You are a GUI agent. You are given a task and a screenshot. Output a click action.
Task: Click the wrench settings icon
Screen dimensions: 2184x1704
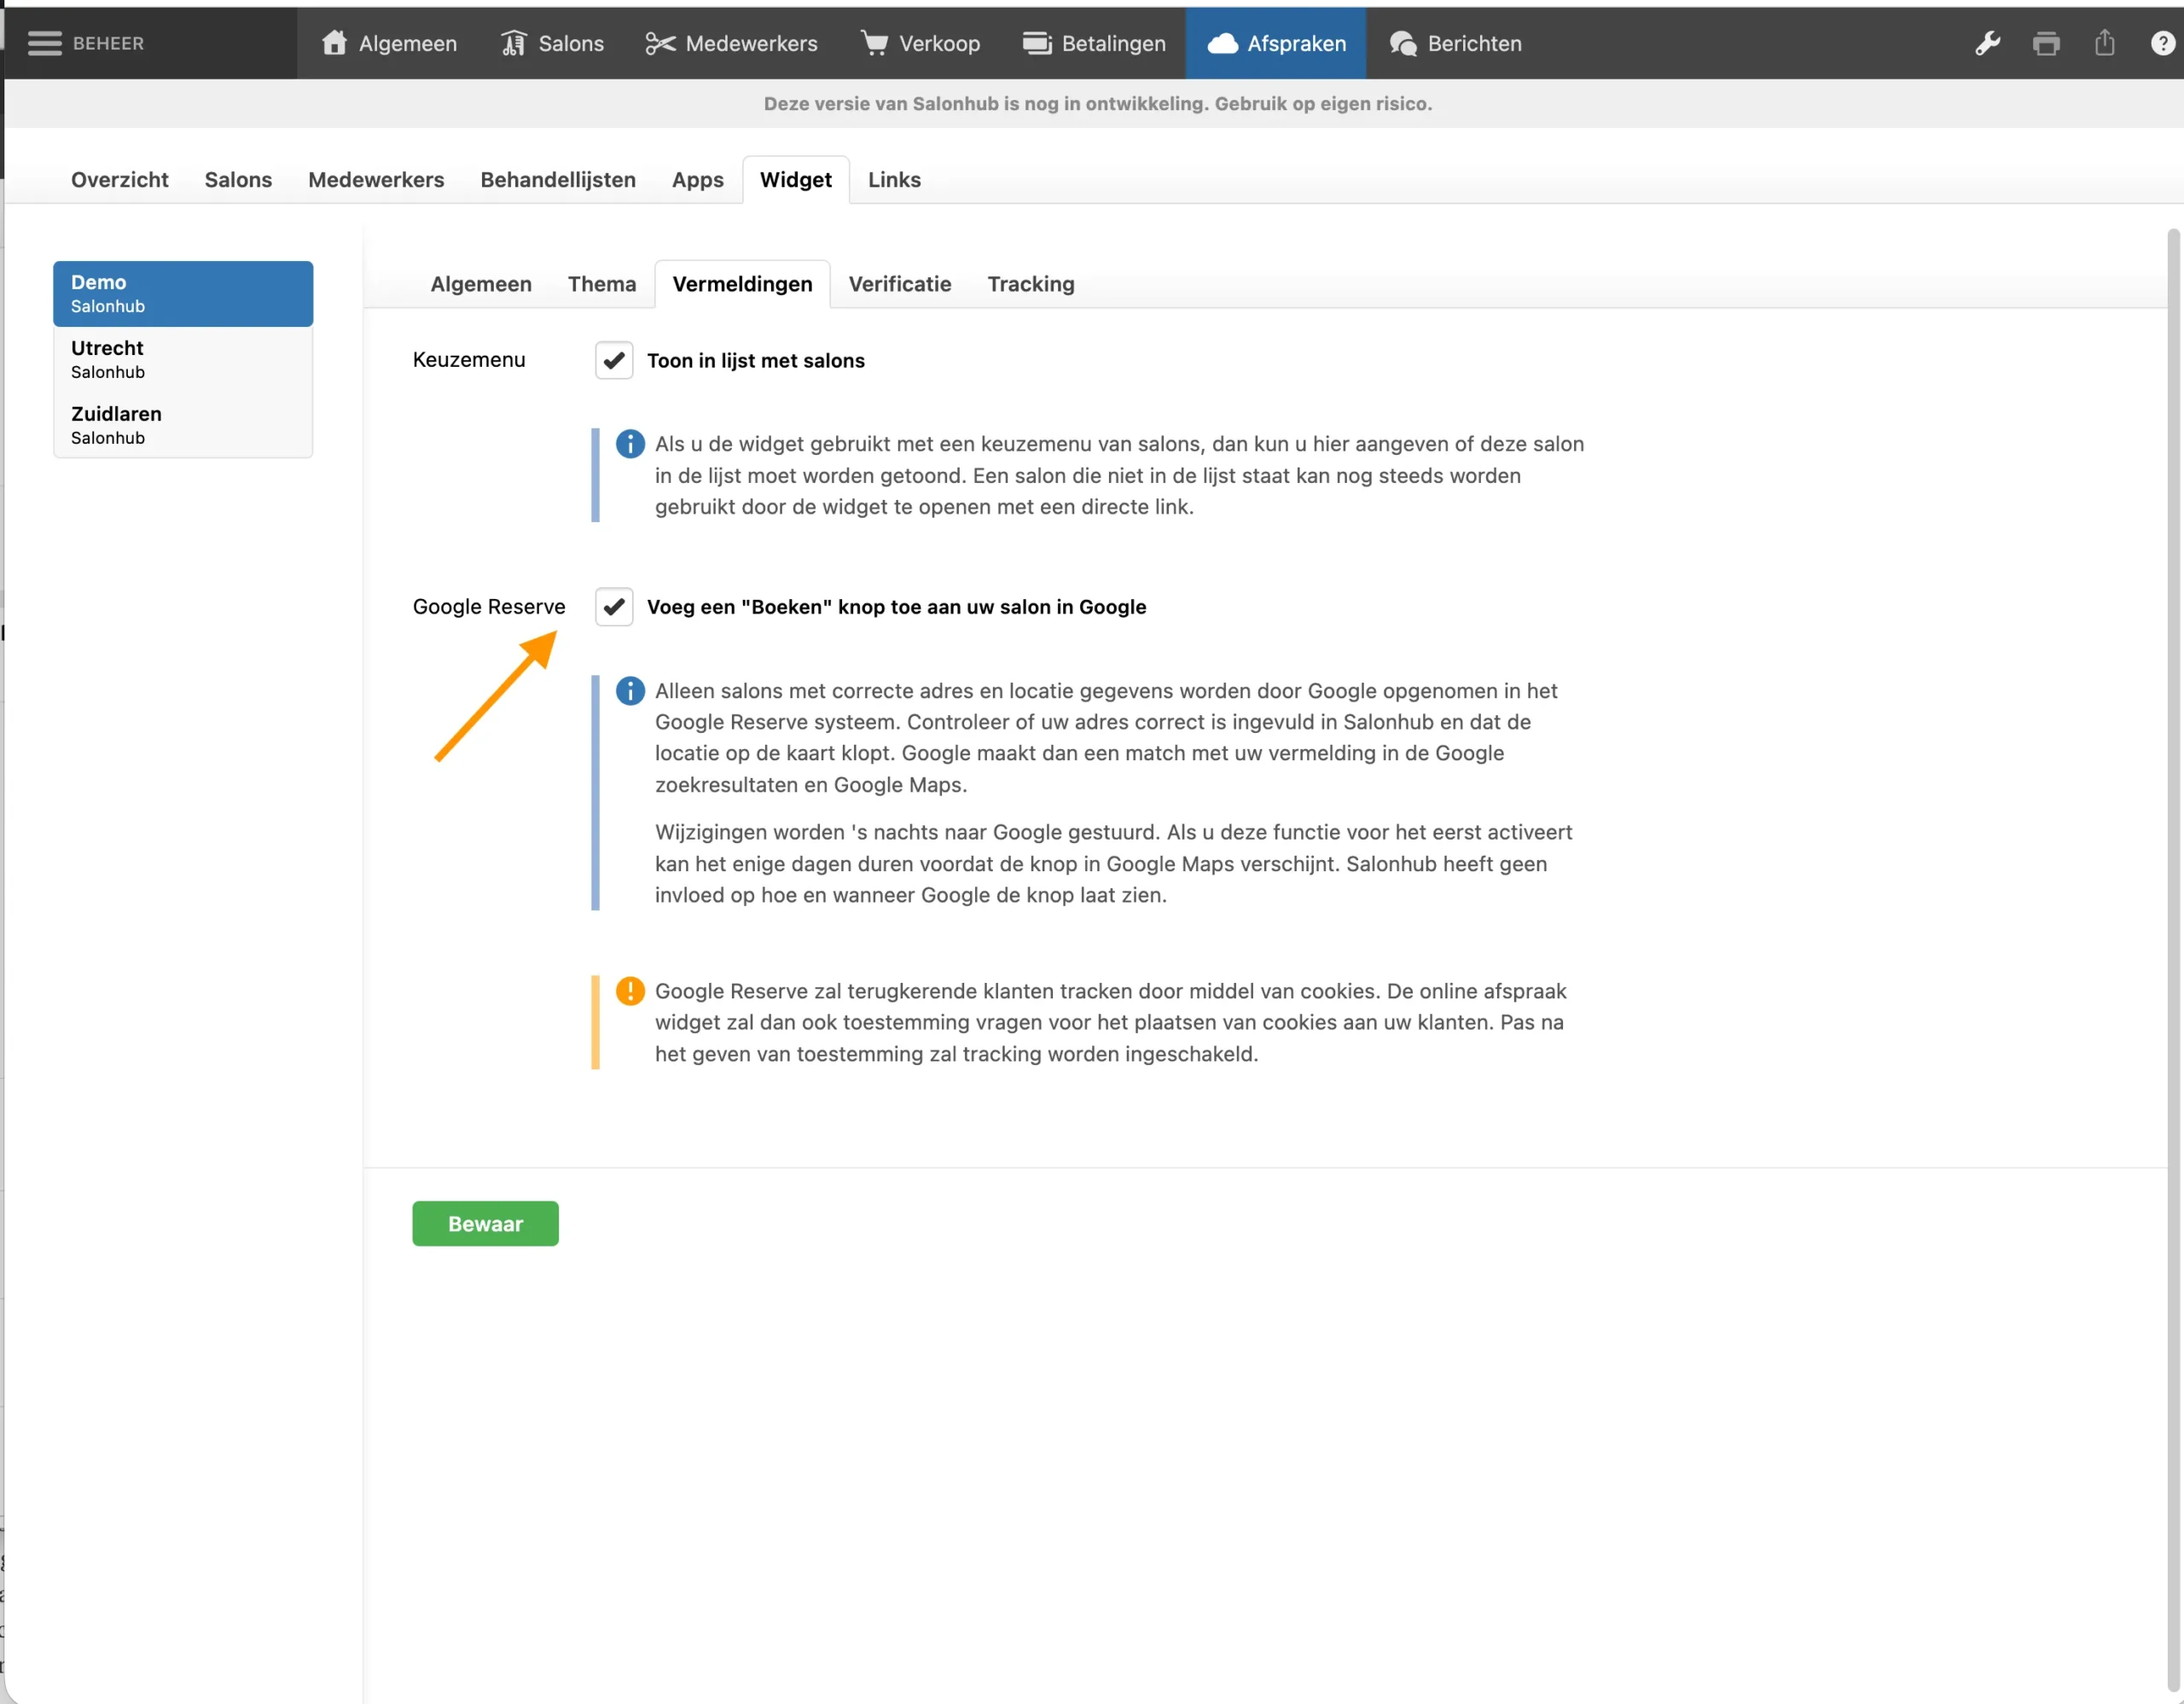tap(1987, 43)
